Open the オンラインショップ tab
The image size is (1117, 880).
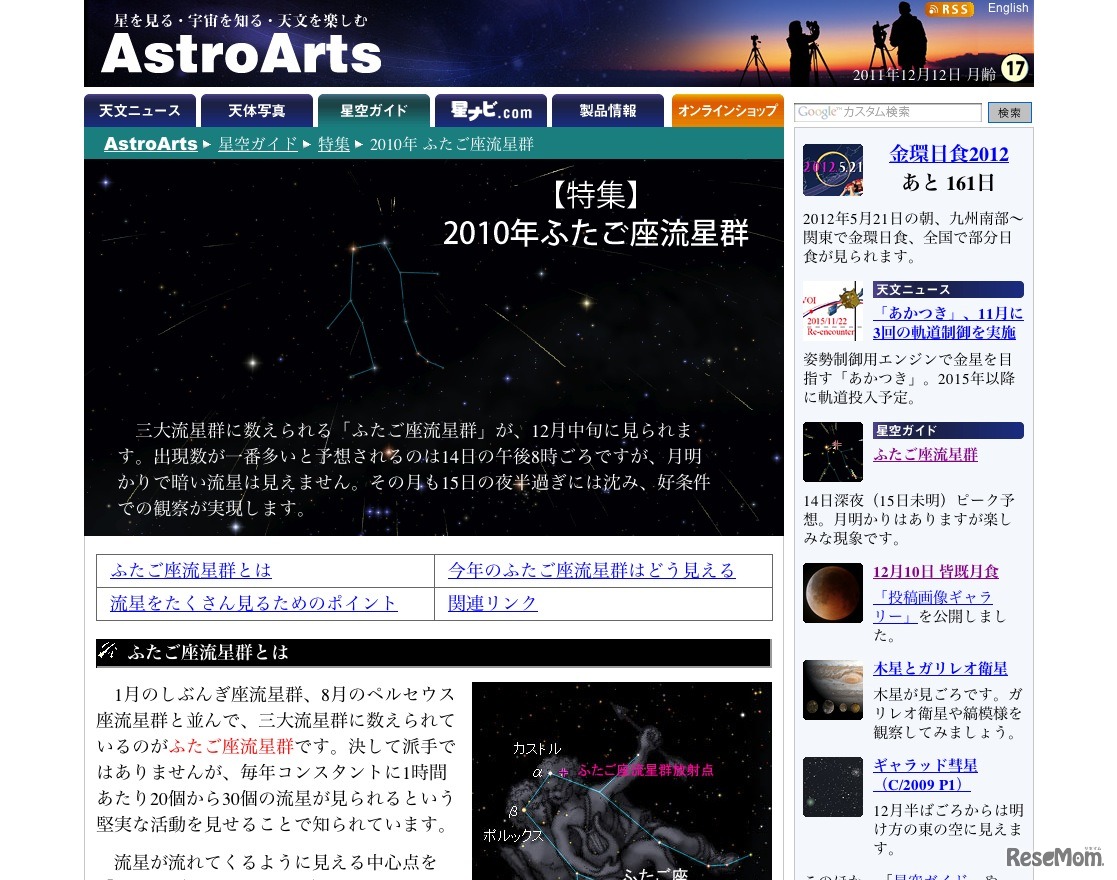[x=727, y=111]
